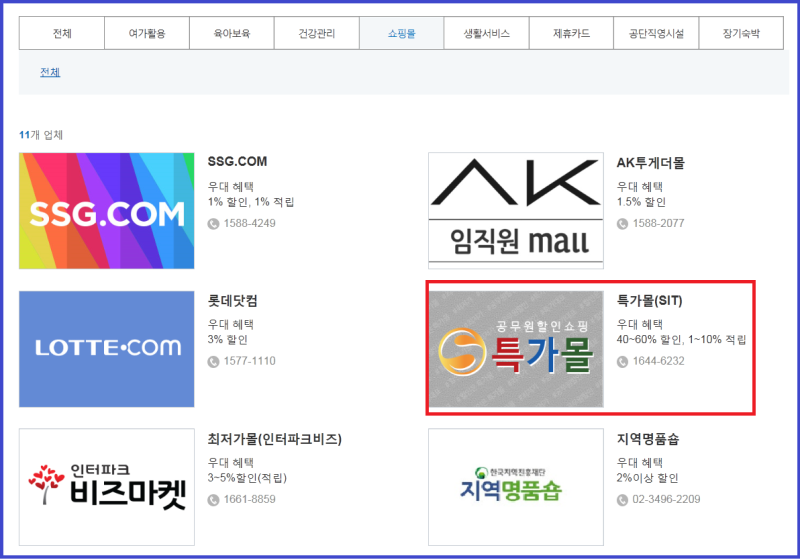
Task: Click the AK투게더몰 title link
Action: pos(651,163)
